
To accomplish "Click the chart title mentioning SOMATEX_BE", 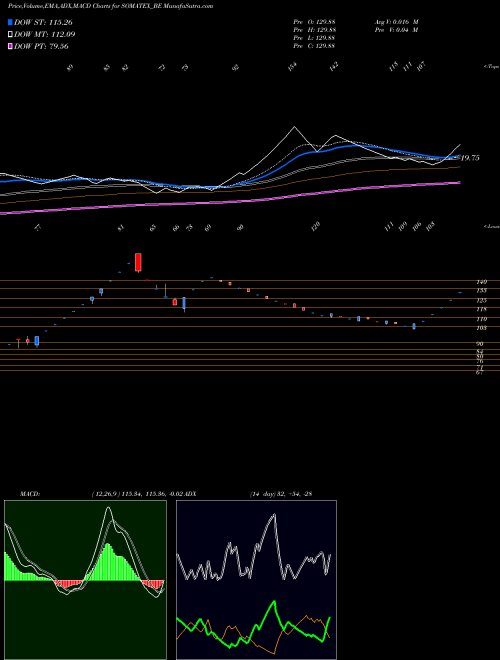I will (110, 6).
